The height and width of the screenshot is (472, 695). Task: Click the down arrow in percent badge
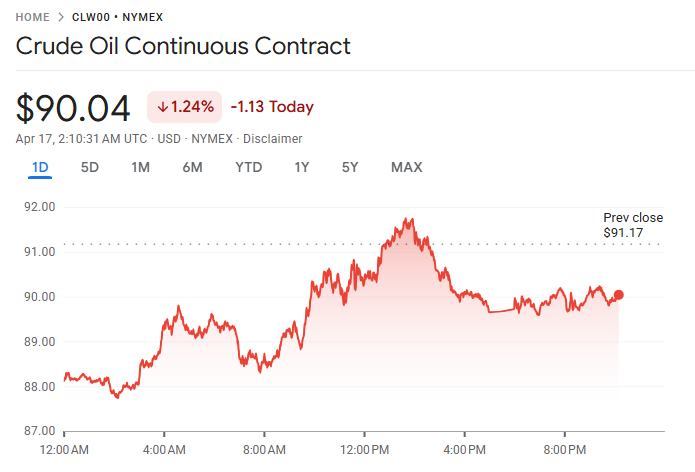click(162, 107)
